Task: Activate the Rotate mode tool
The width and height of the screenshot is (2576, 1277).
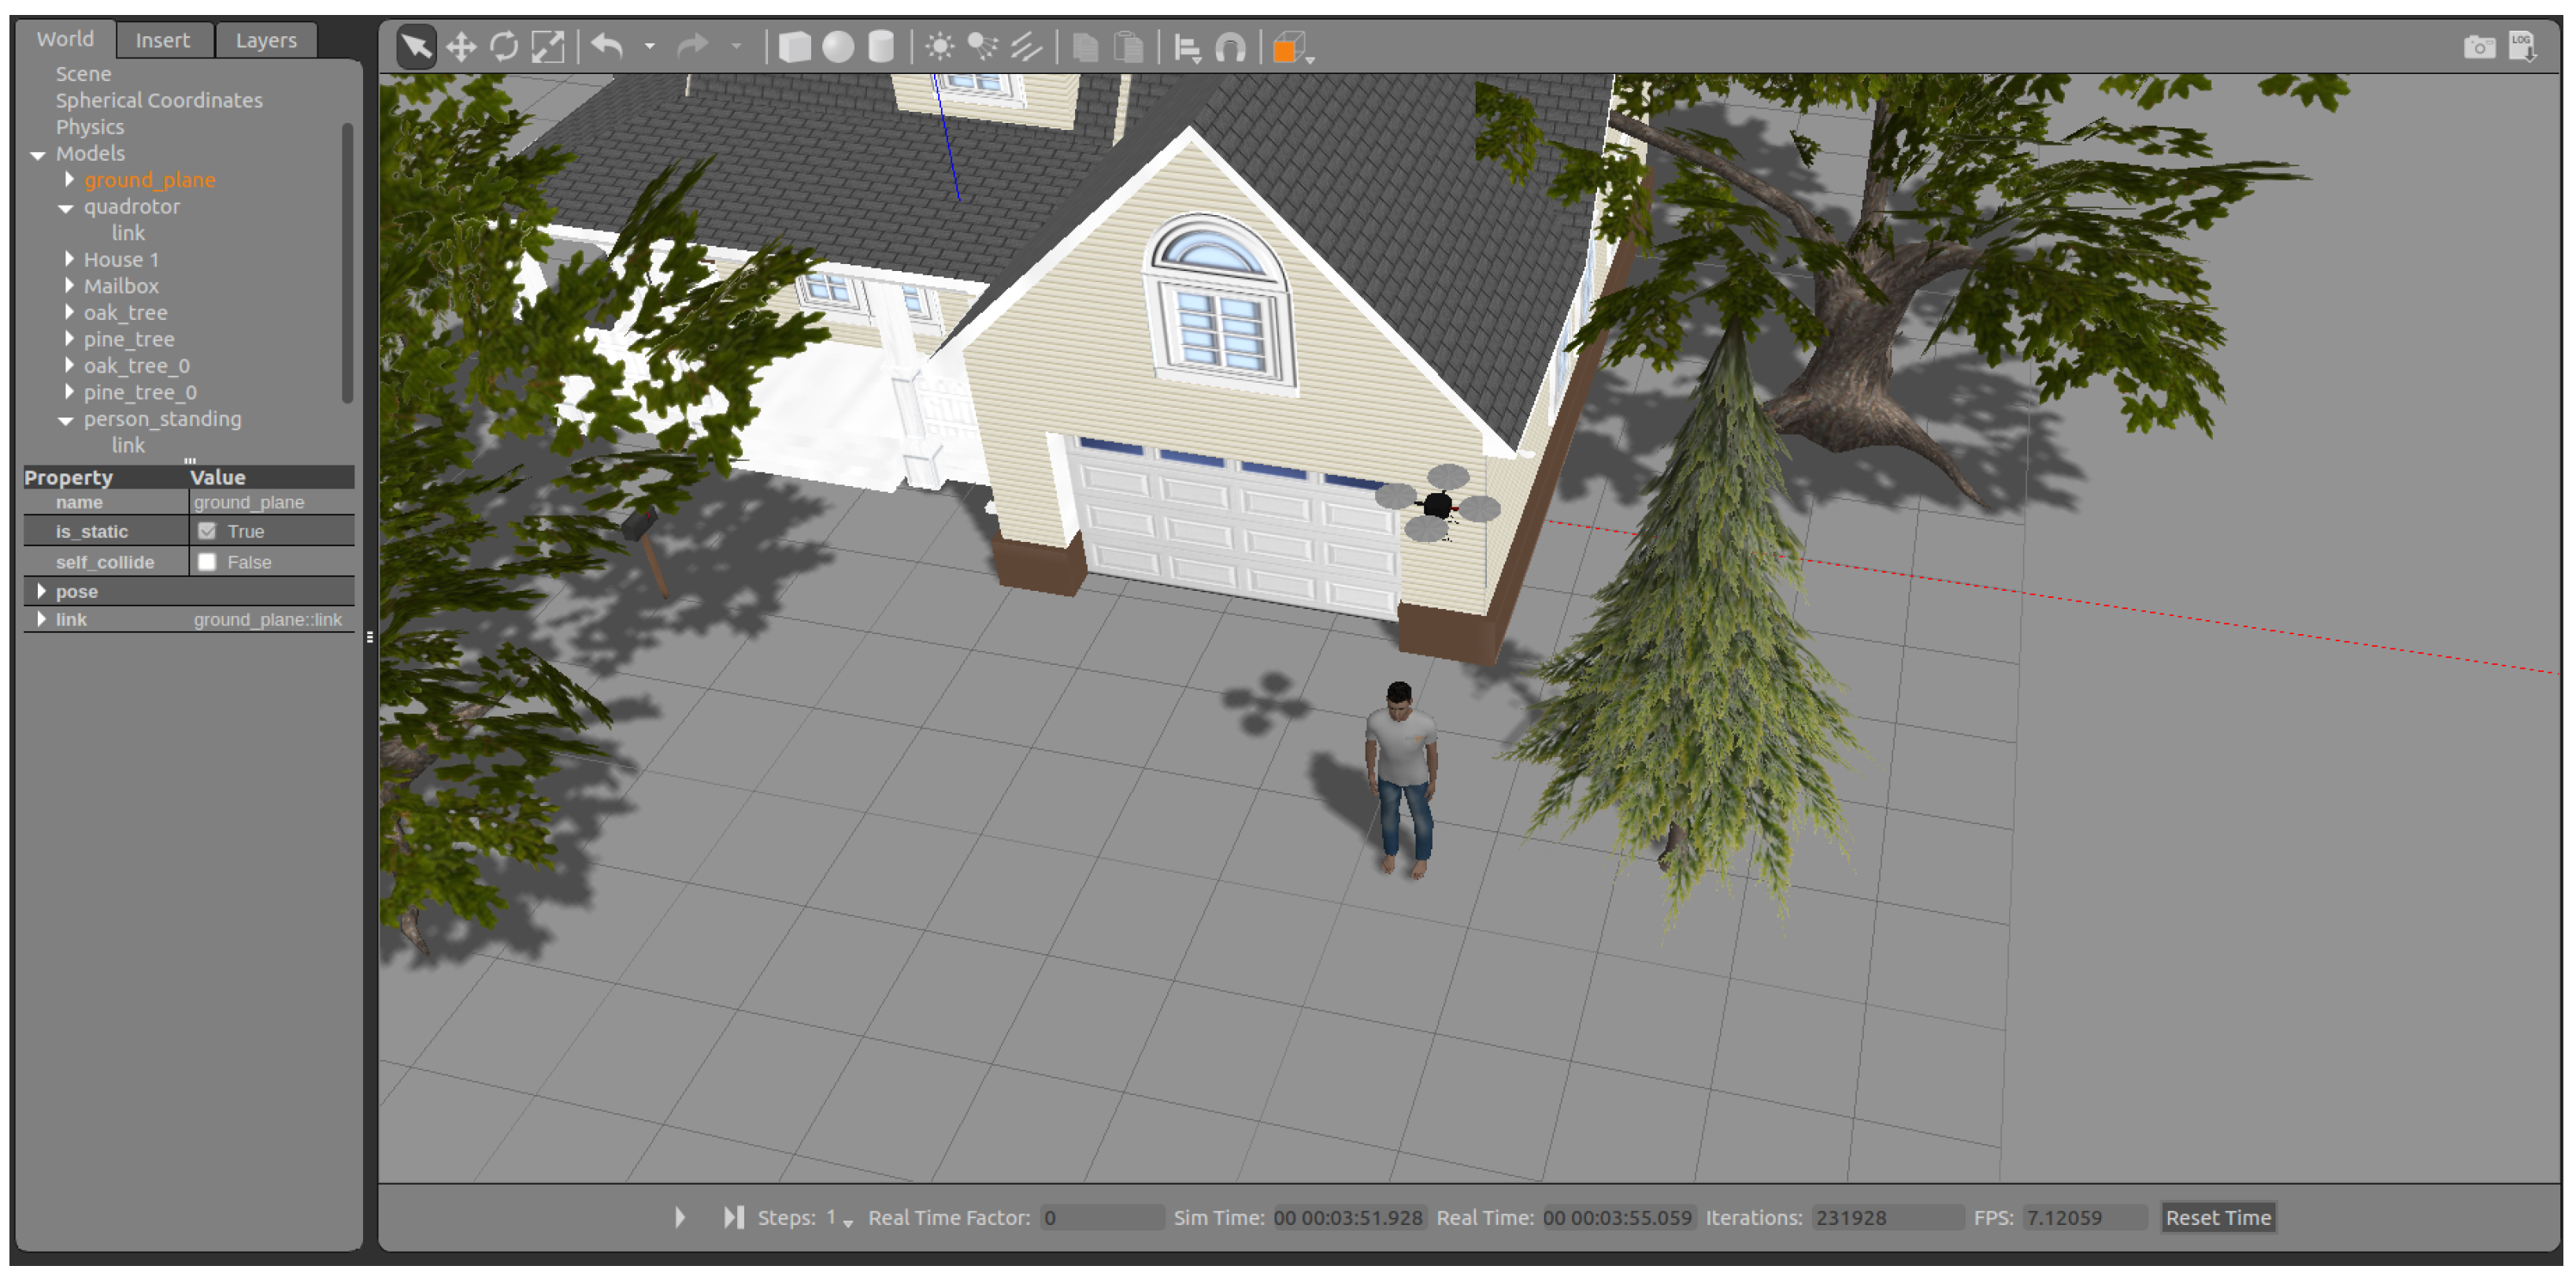Action: click(x=504, y=46)
